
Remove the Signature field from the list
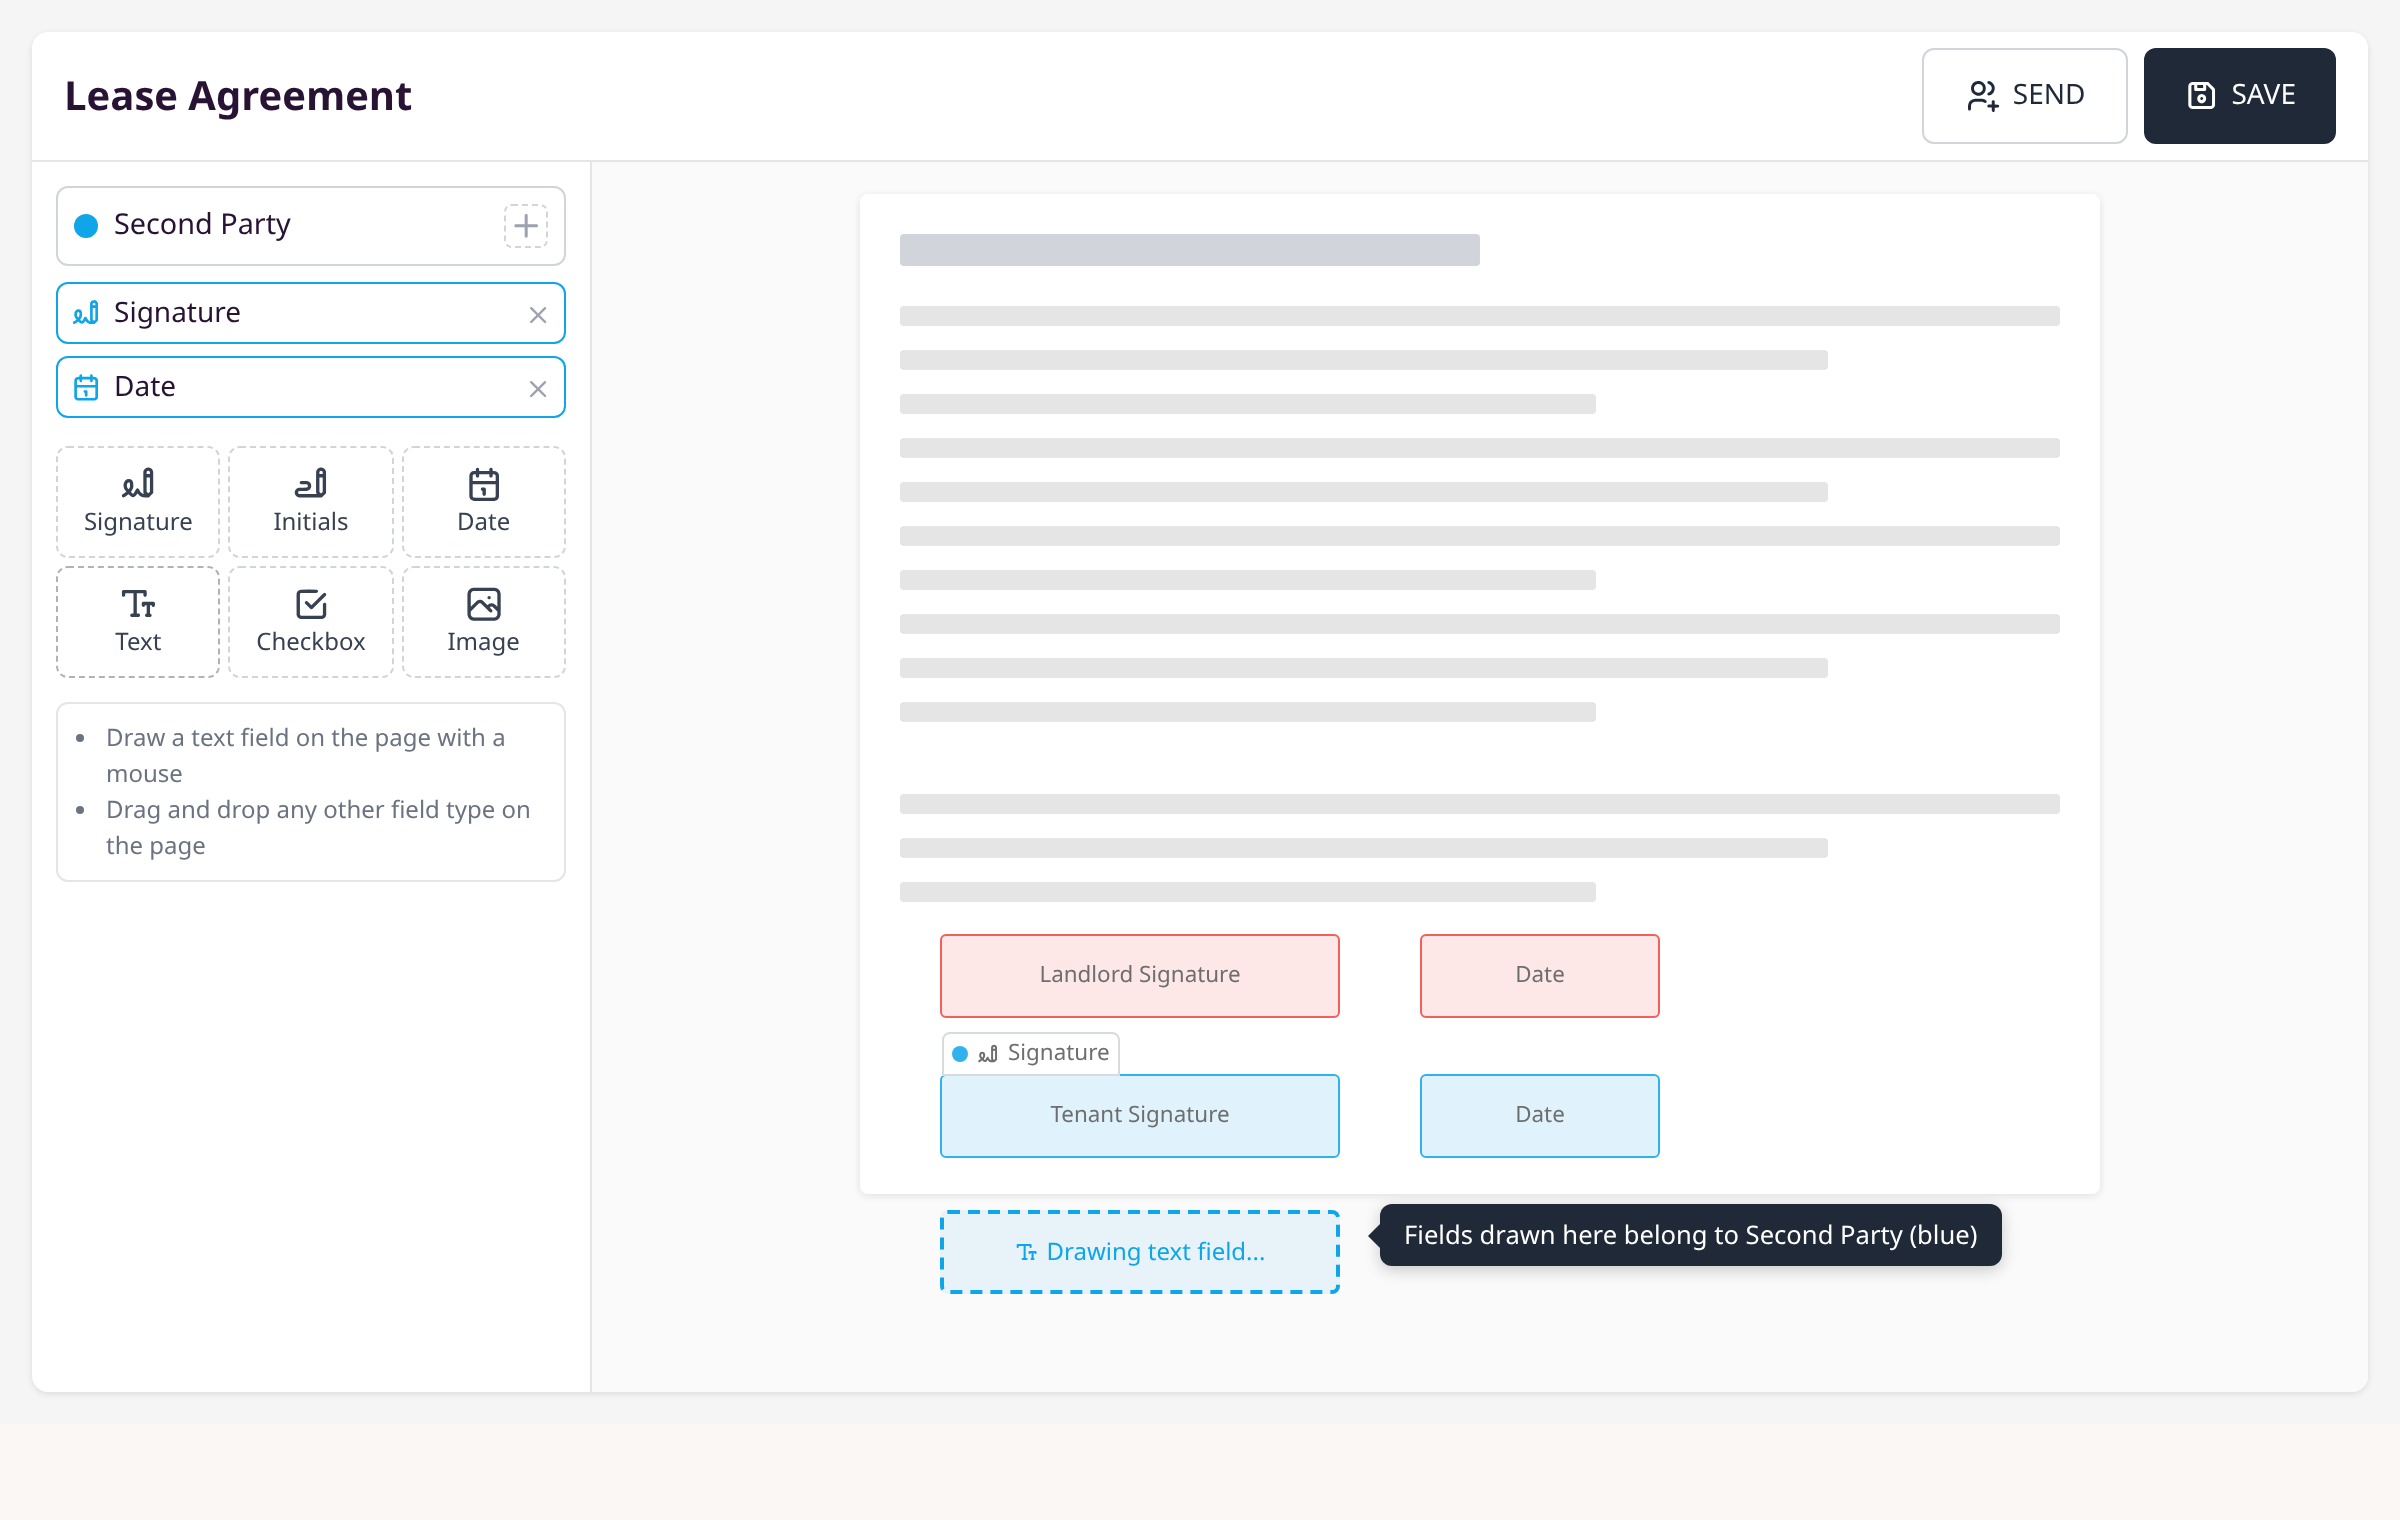click(538, 315)
